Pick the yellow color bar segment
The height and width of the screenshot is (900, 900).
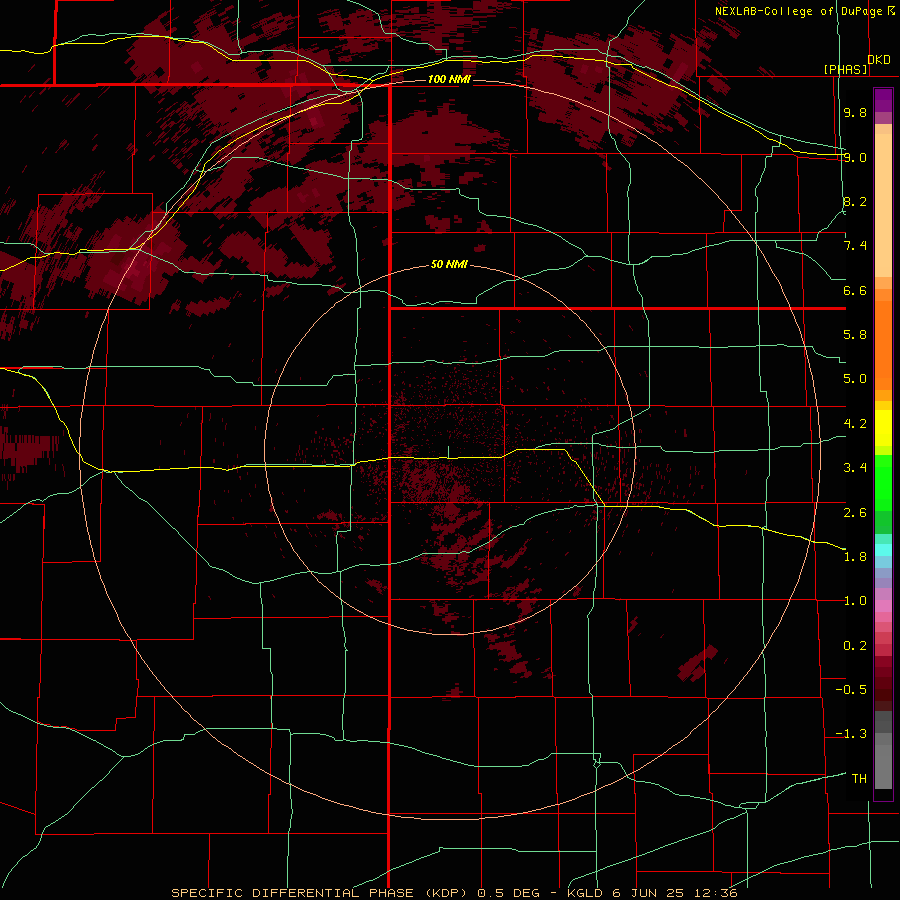(x=883, y=428)
